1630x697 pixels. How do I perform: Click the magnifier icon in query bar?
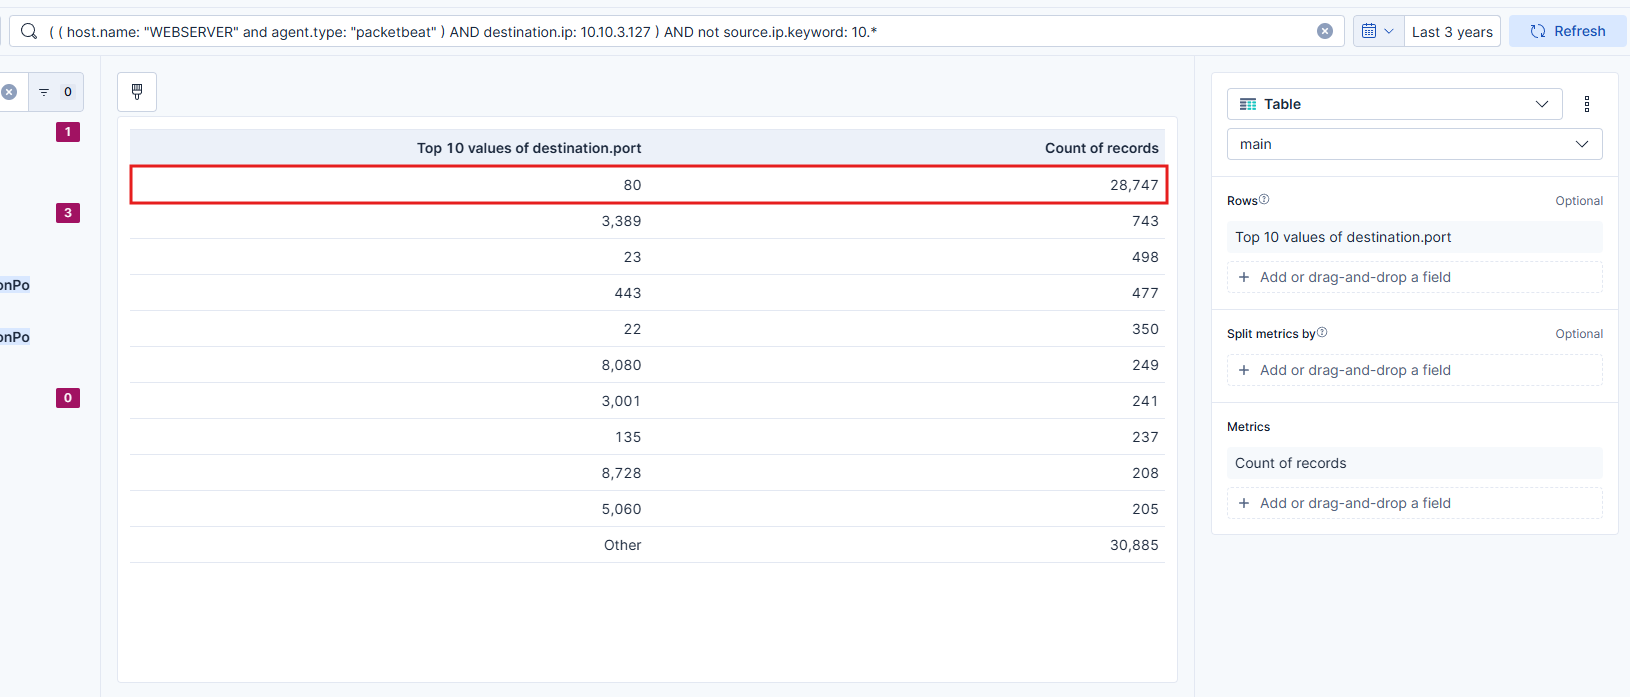click(x=29, y=31)
